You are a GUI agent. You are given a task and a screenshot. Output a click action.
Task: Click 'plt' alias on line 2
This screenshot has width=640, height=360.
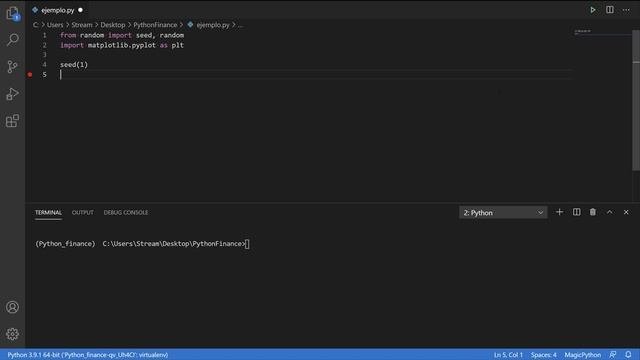click(178, 45)
